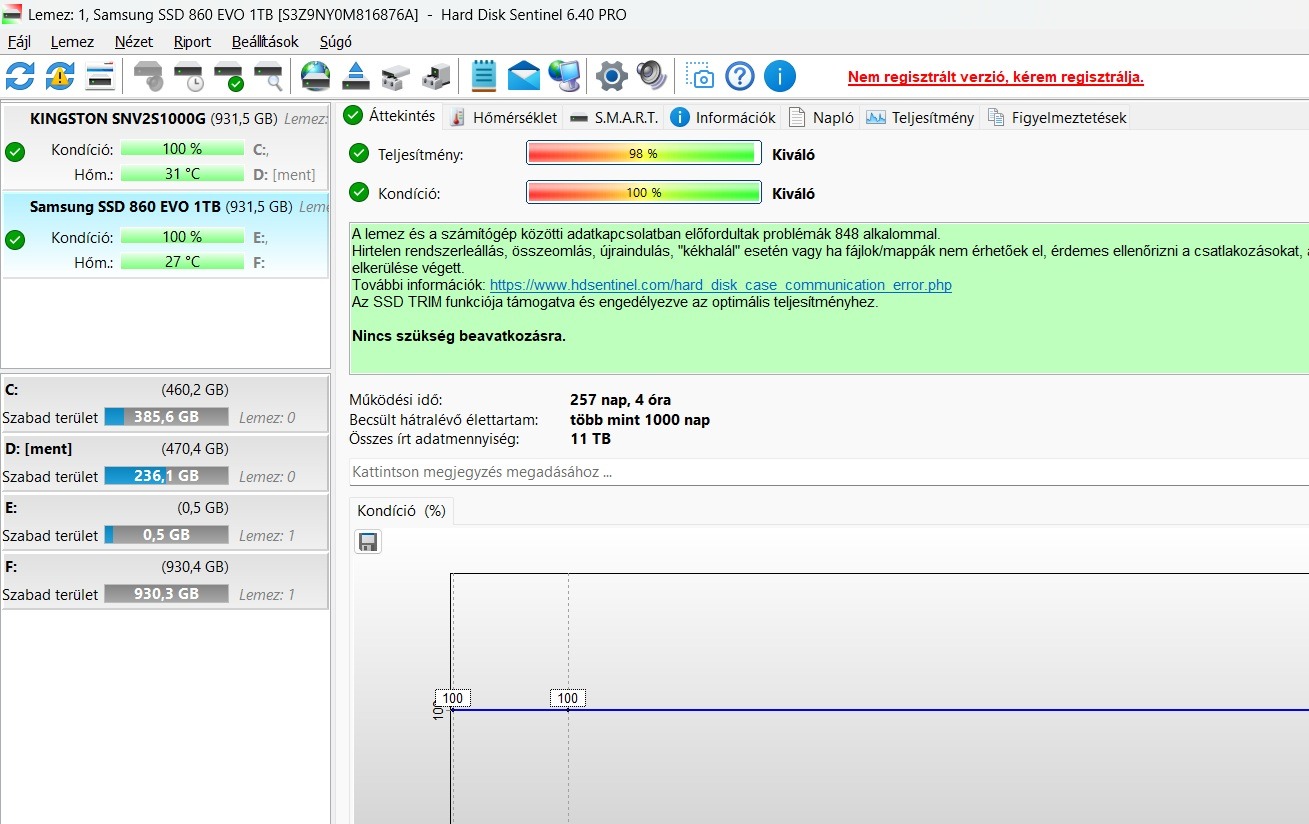Open the blue notepad report icon
This screenshot has height=824, width=1309.
pyautogui.click(x=483, y=76)
